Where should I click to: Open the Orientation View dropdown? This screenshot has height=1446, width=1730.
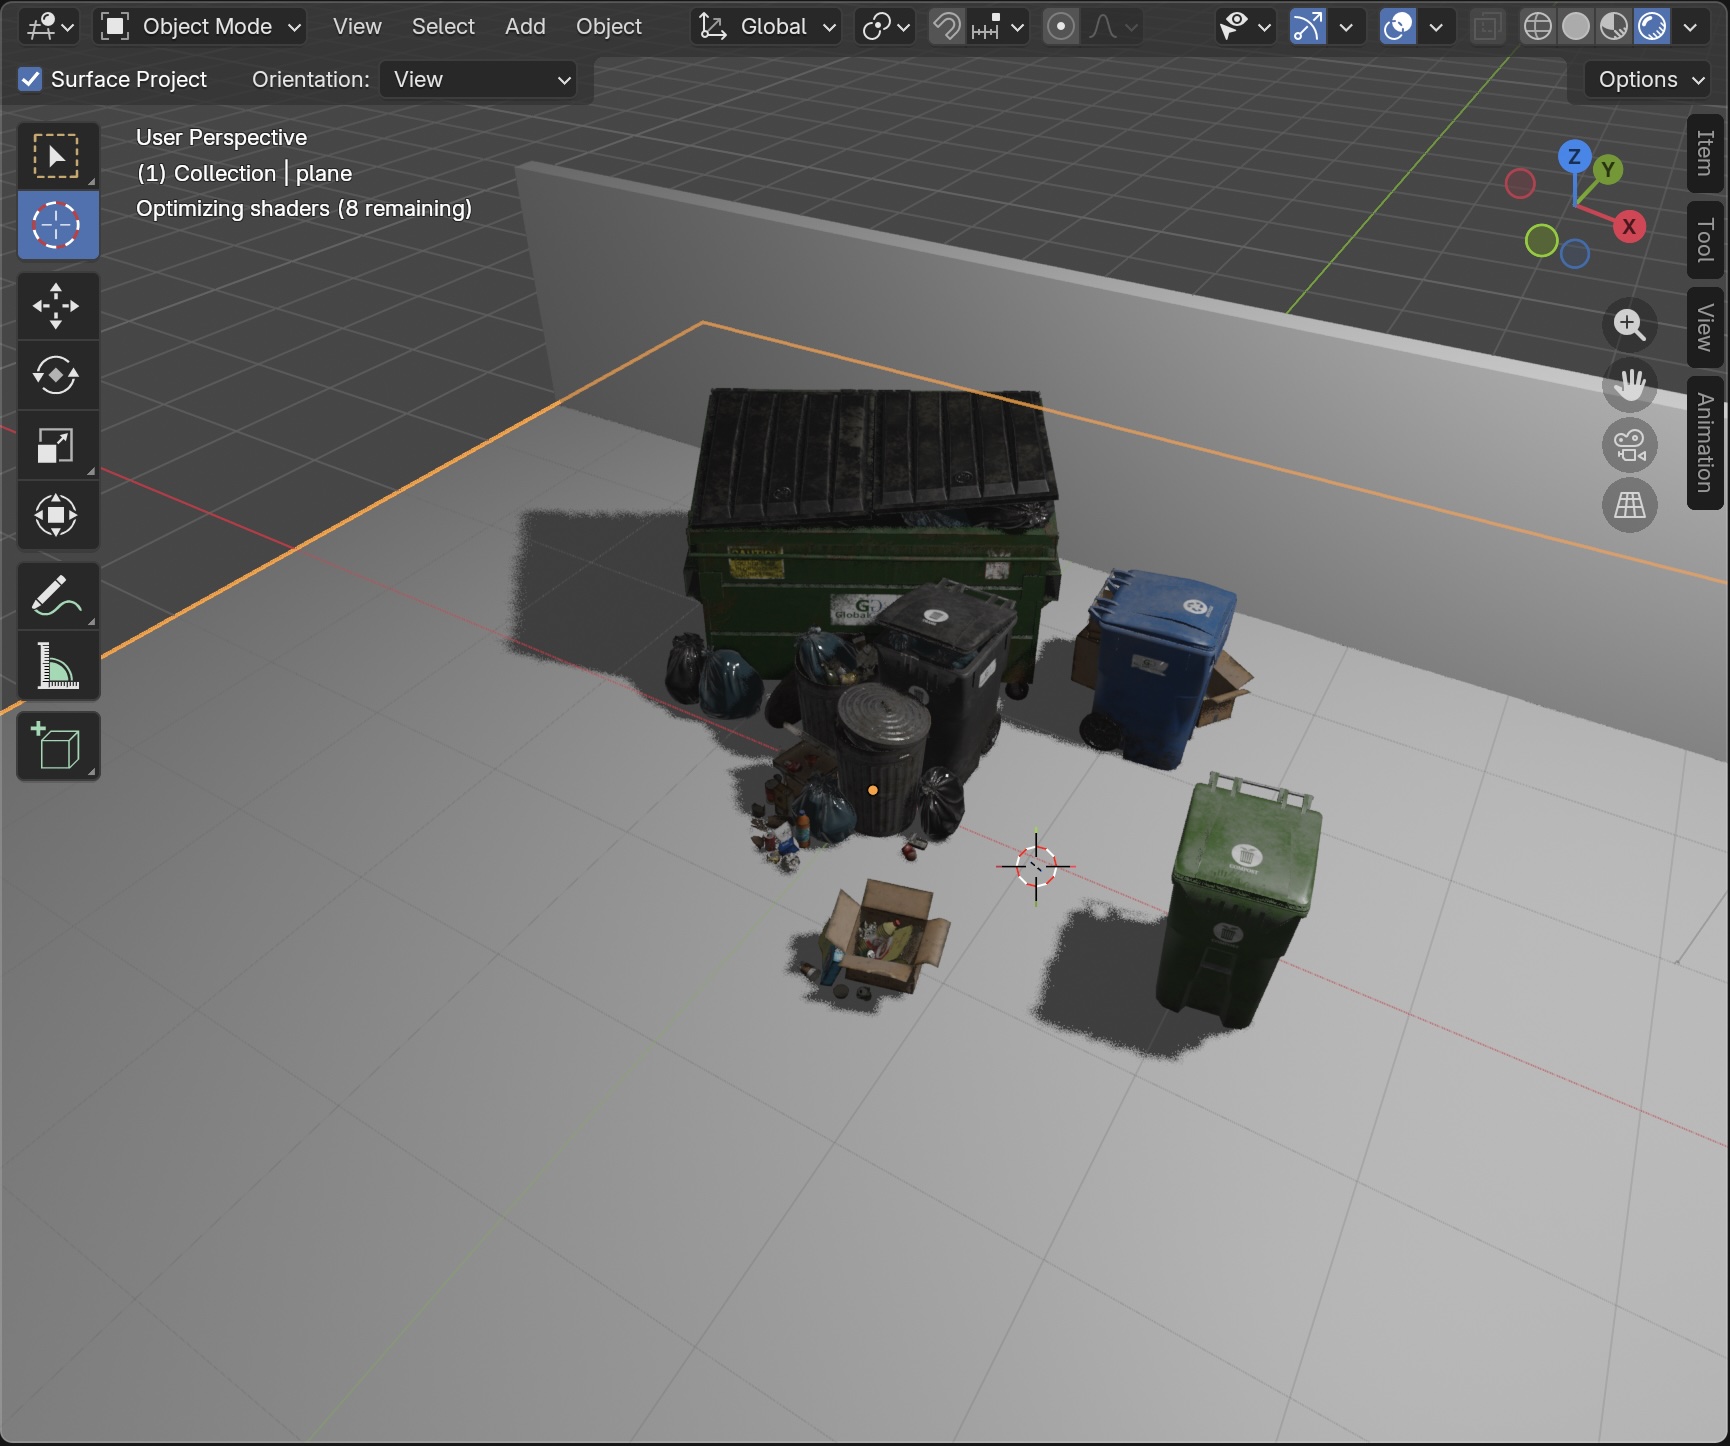pyautogui.click(x=480, y=79)
